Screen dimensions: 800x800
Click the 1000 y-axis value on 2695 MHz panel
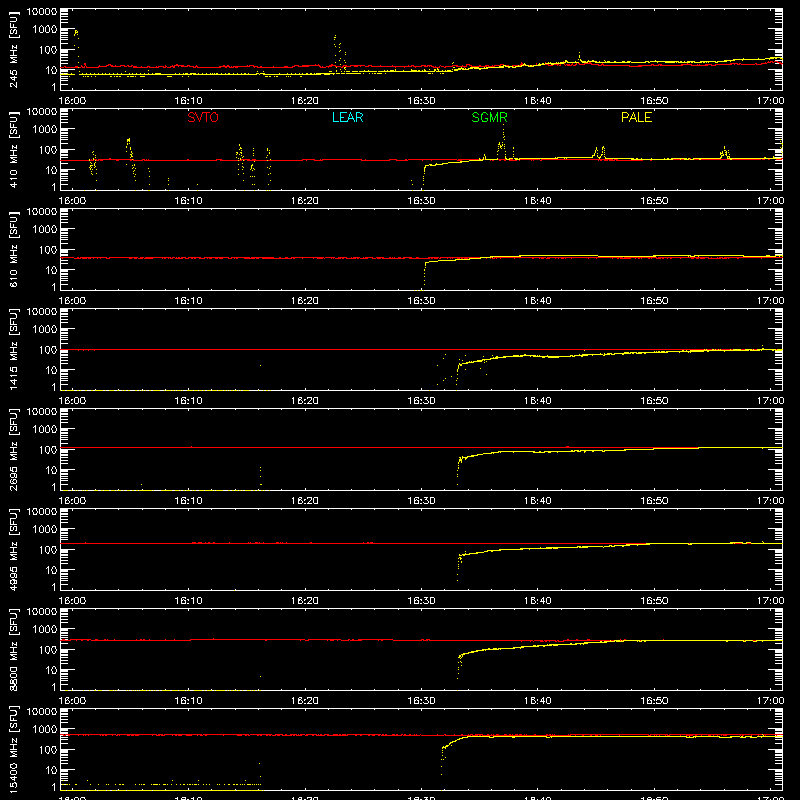[x=45, y=430]
